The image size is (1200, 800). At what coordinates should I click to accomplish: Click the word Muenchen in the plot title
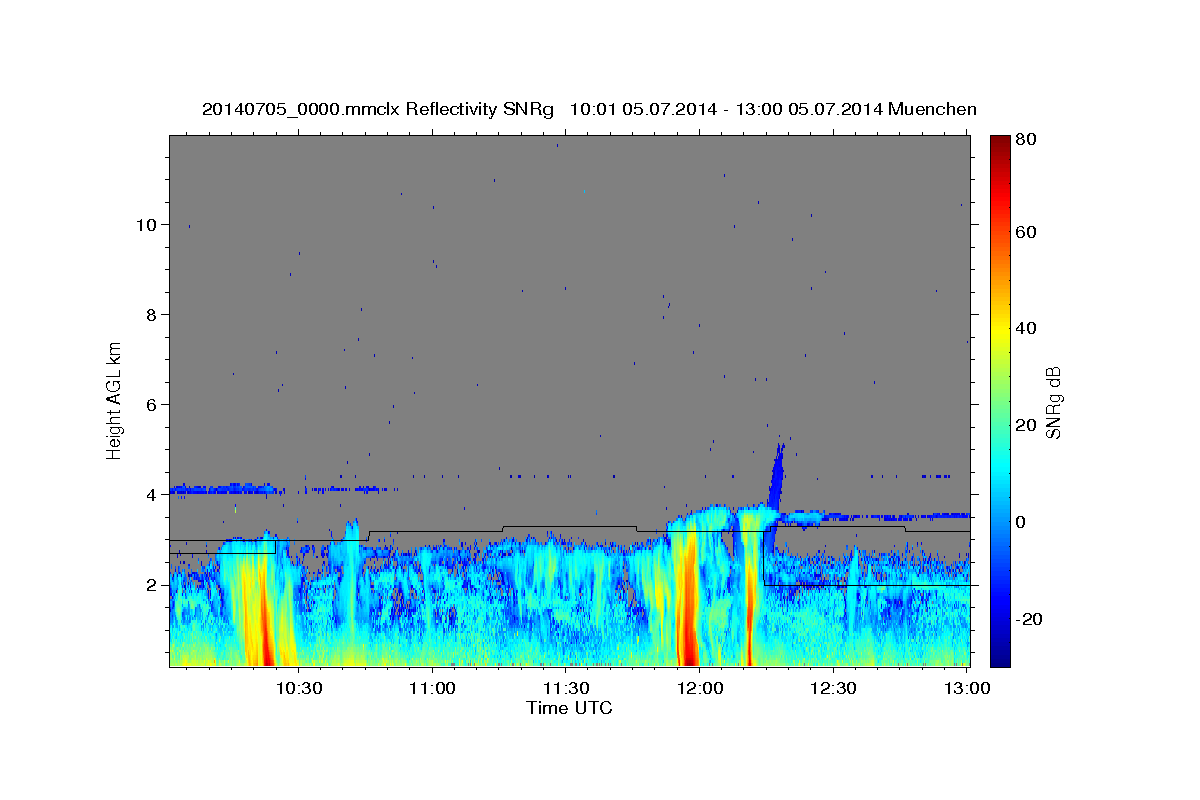click(x=931, y=109)
